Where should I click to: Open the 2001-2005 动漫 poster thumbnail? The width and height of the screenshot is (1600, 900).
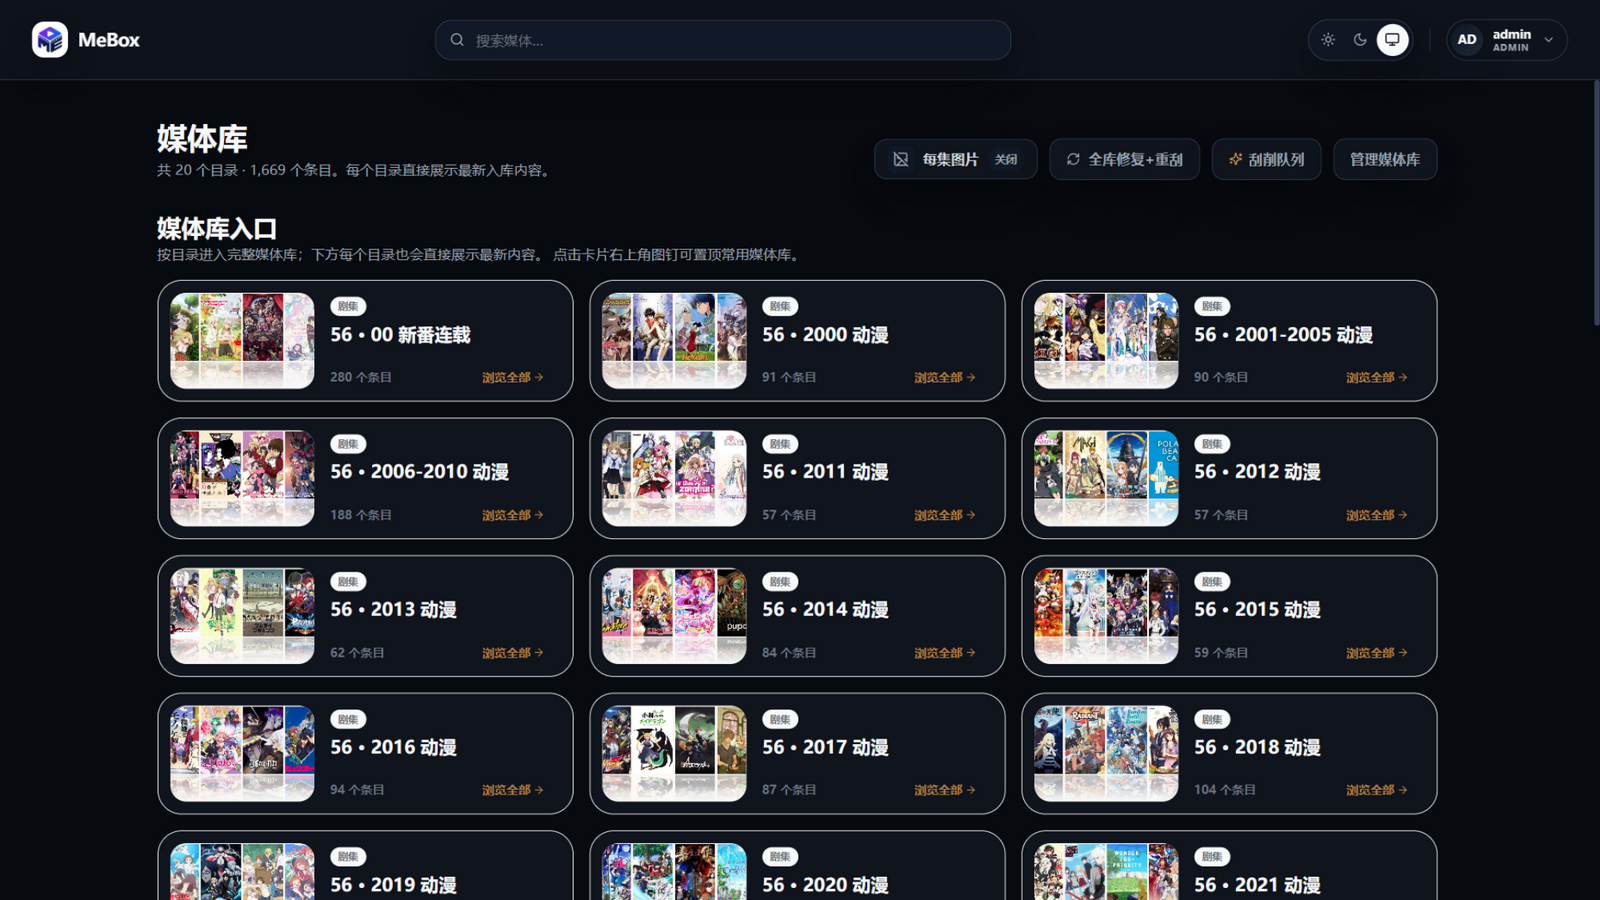click(x=1106, y=341)
